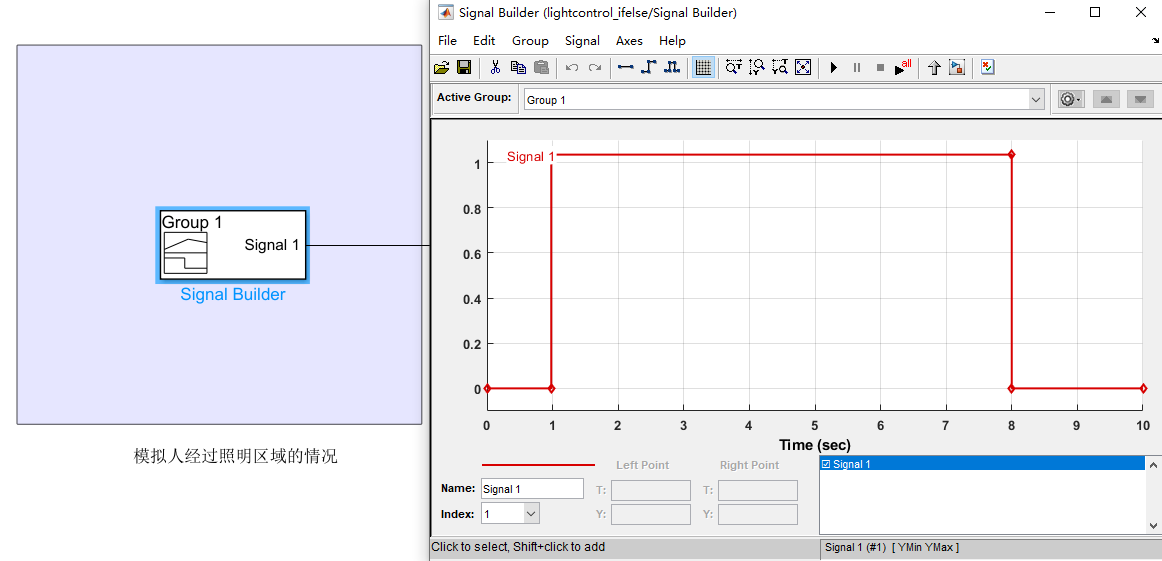Select the zoom in Y icon
This screenshot has height=561, width=1162.
(x=756, y=67)
